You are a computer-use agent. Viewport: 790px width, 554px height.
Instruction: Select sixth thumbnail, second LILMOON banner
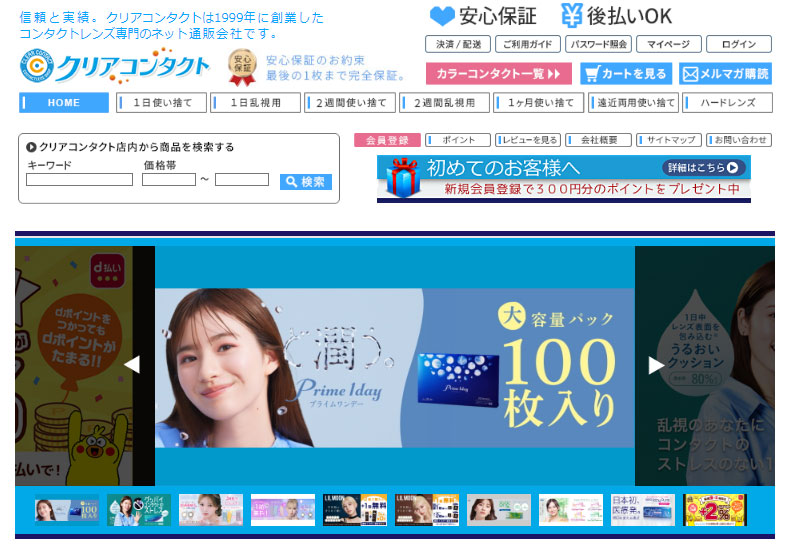click(x=427, y=510)
